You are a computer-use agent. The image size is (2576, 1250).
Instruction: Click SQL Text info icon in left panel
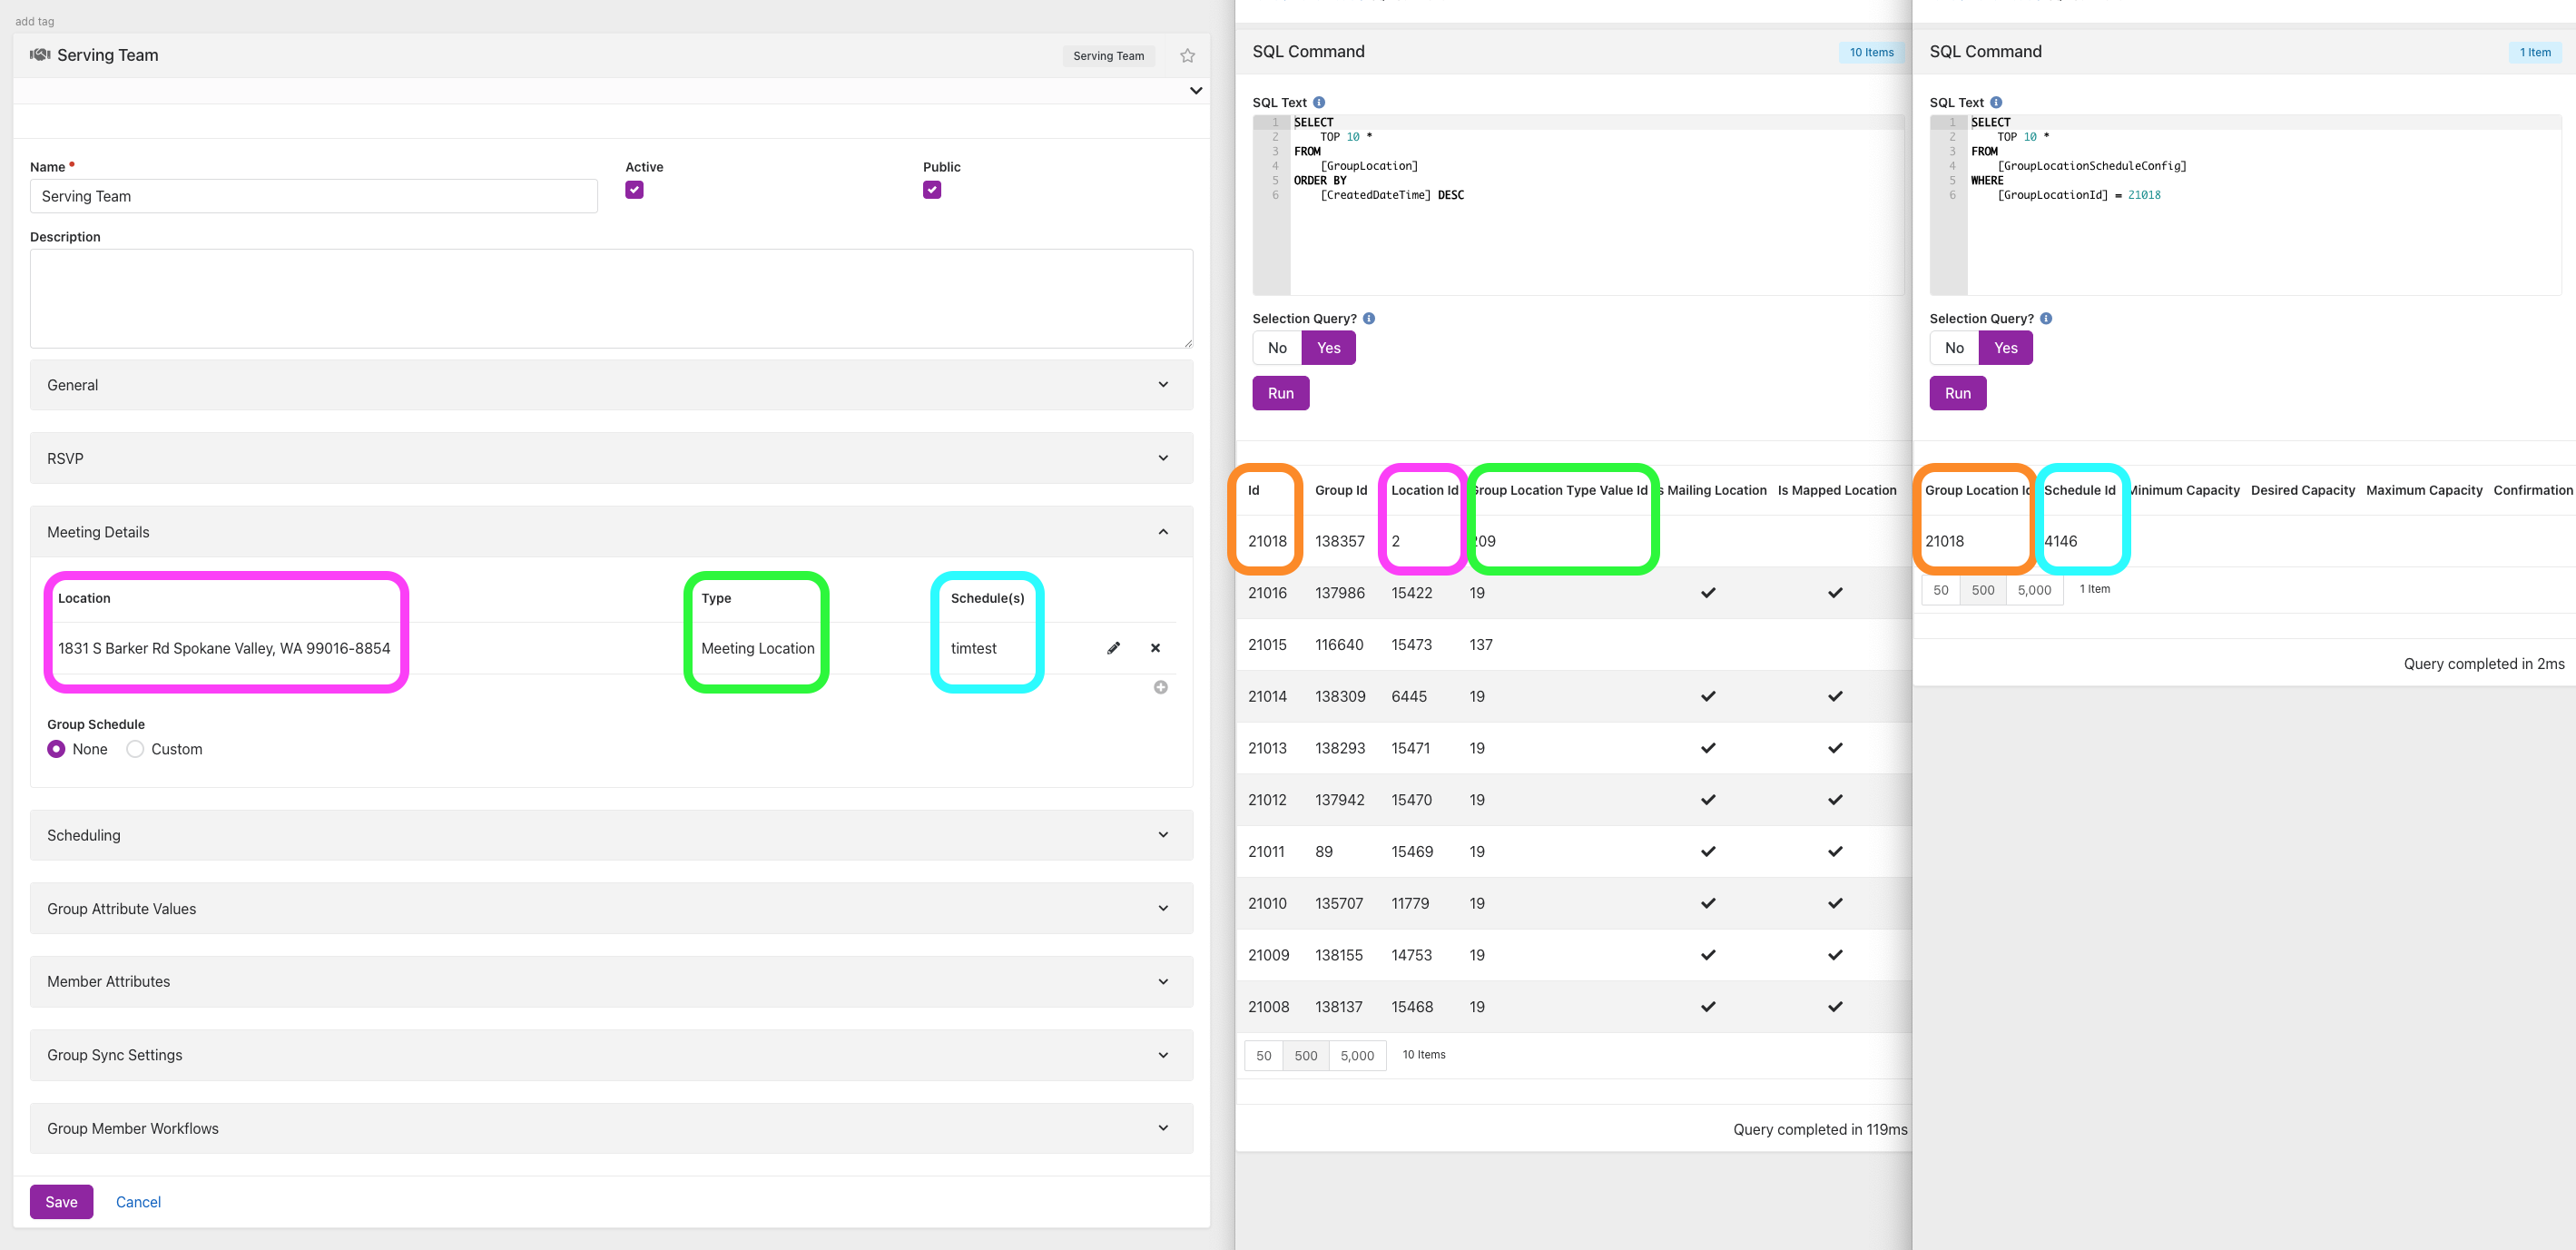(x=1319, y=102)
